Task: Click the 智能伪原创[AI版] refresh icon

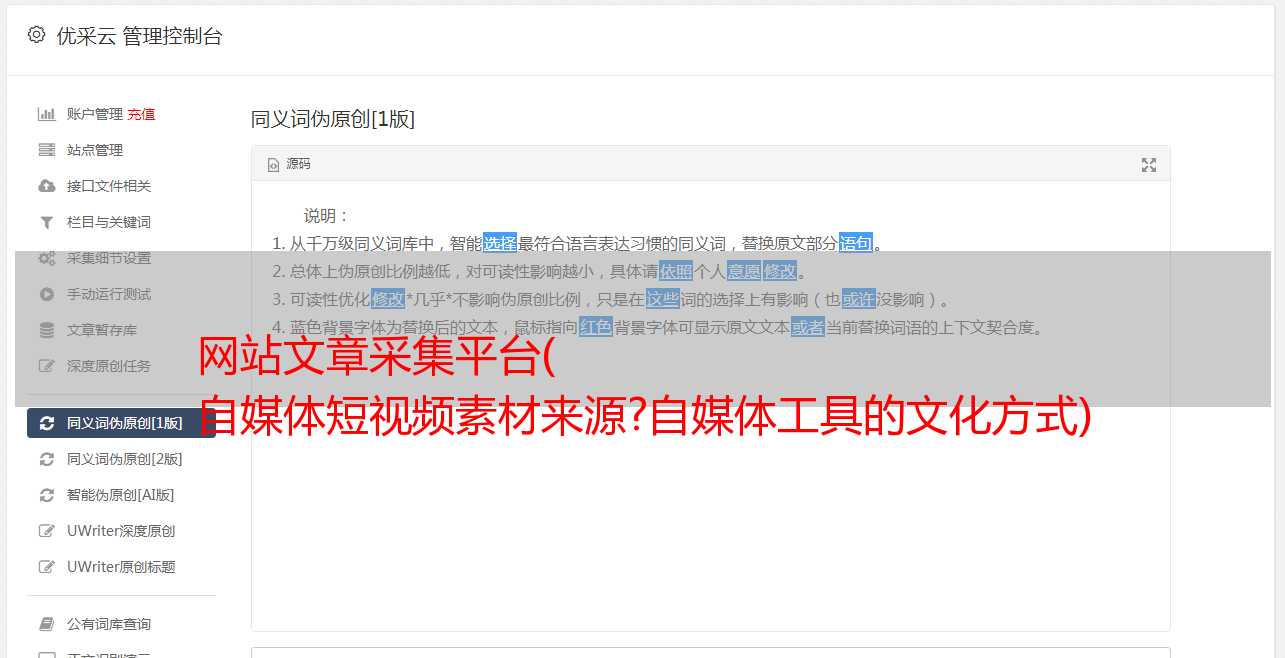Action: pyautogui.click(x=46, y=495)
